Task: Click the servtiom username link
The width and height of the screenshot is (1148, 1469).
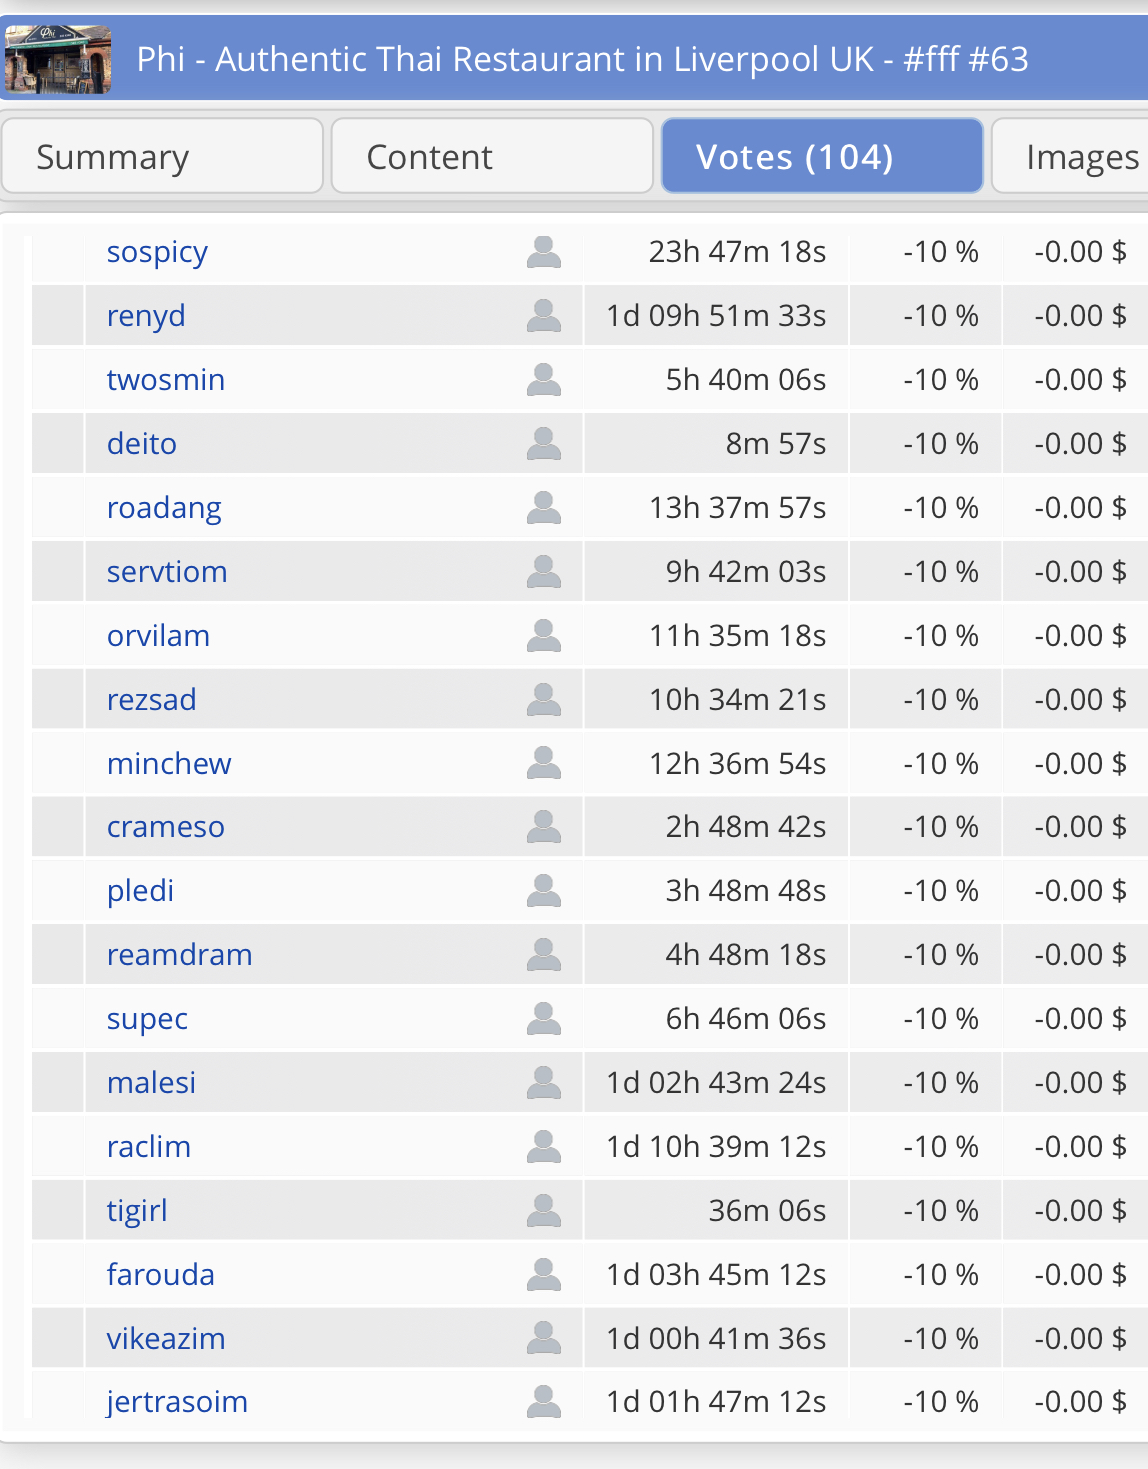Action: (167, 572)
